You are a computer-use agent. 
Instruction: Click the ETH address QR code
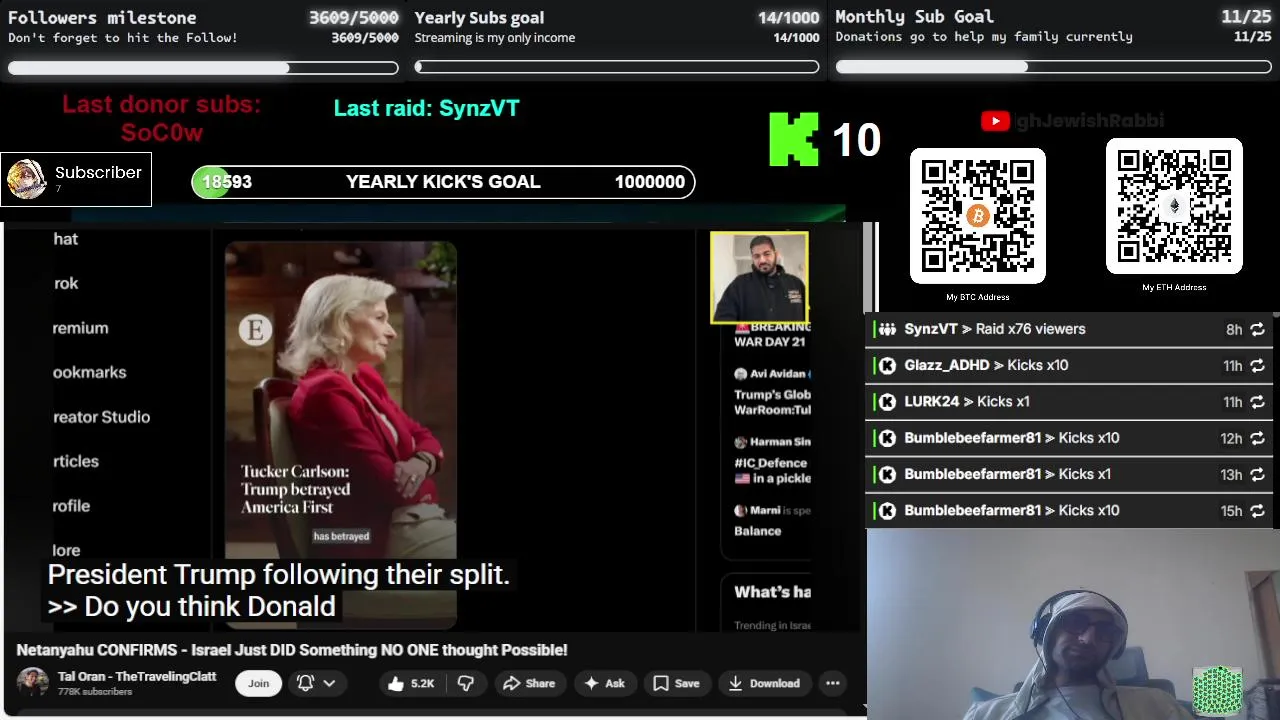click(x=1174, y=206)
